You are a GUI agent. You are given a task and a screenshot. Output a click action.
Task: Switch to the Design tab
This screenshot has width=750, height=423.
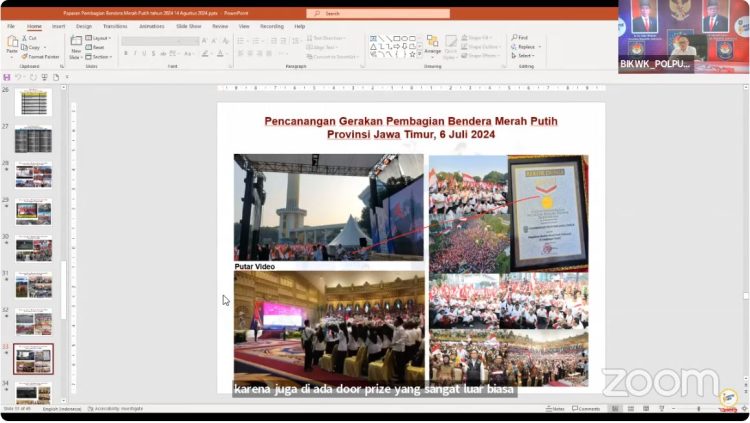(84, 26)
